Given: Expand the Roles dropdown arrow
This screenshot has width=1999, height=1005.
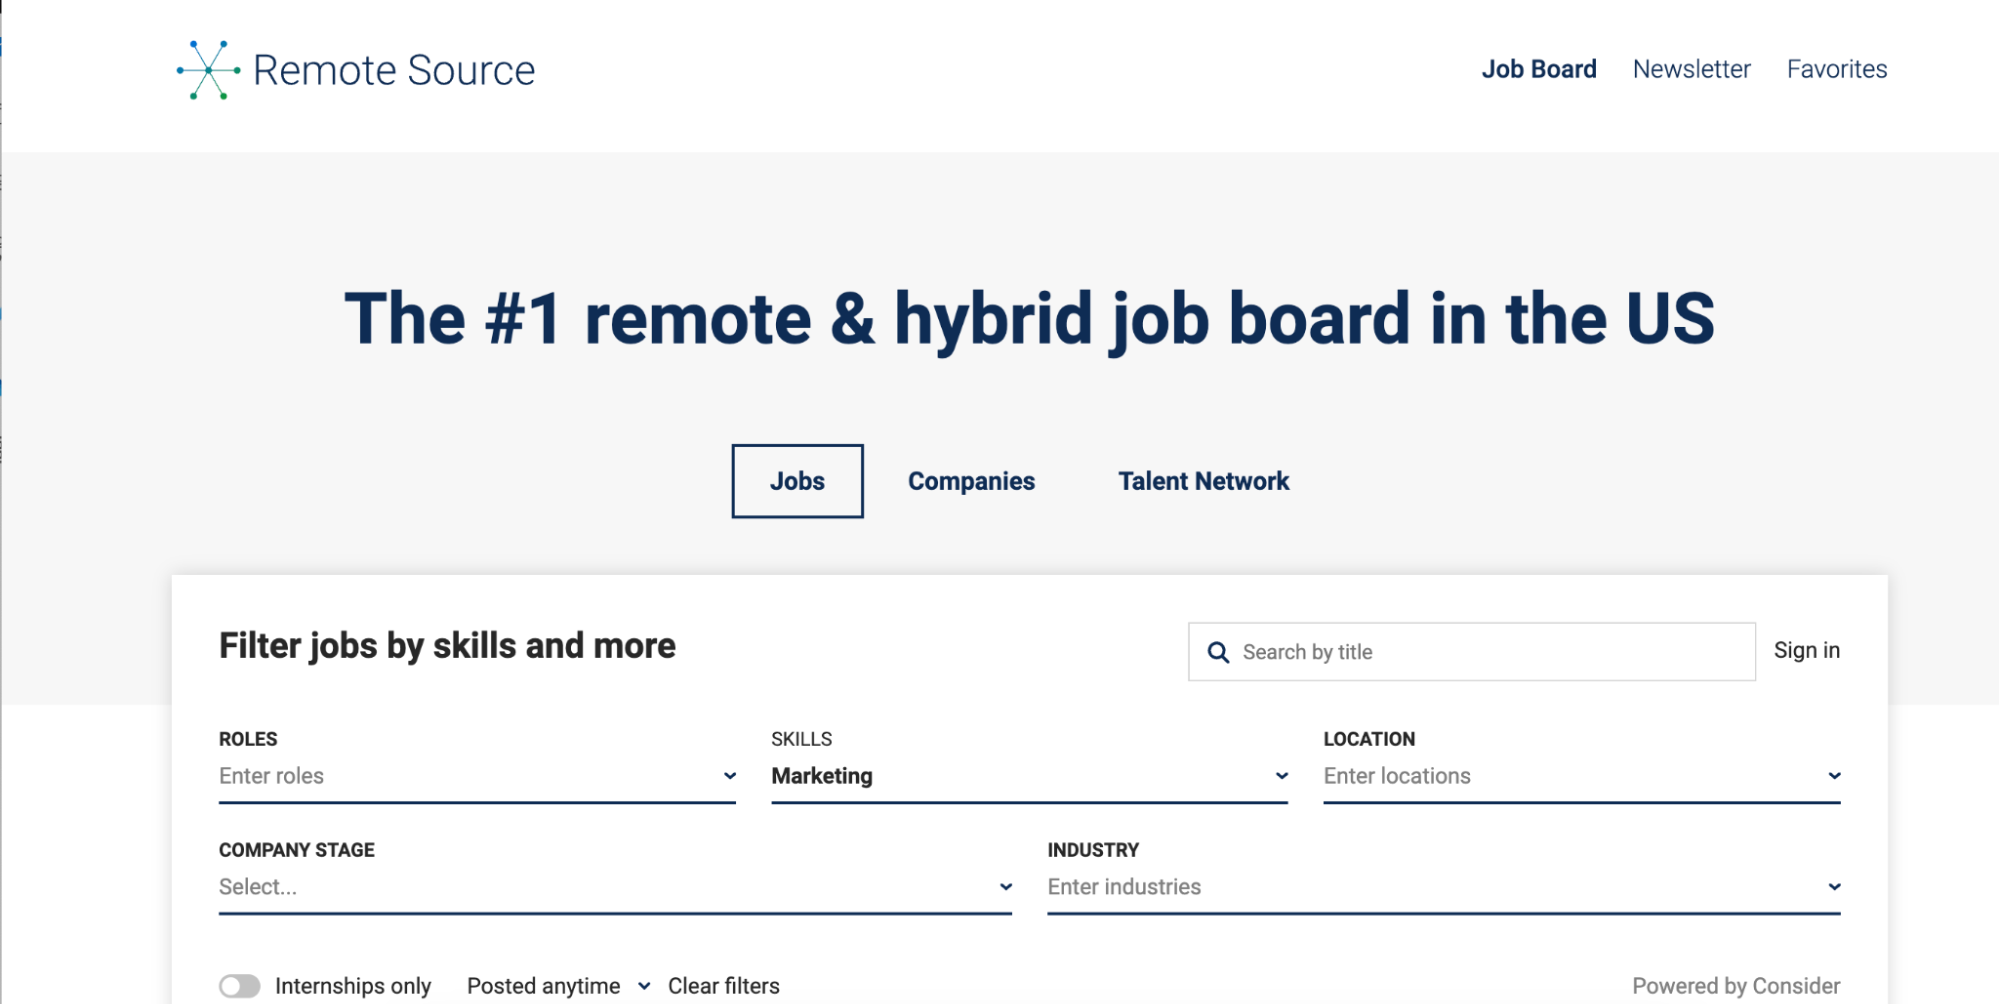Looking at the screenshot, I should (730, 776).
